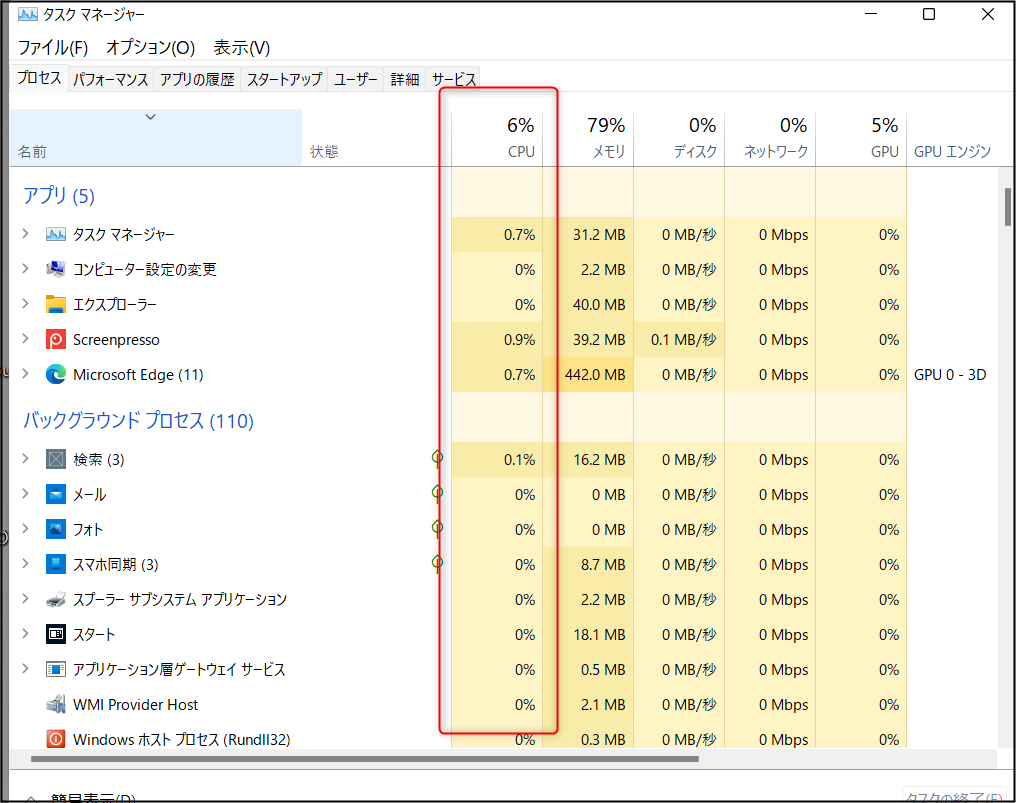
Task: Click the 18.1 MB memory cell
Action: pyautogui.click(x=588, y=634)
